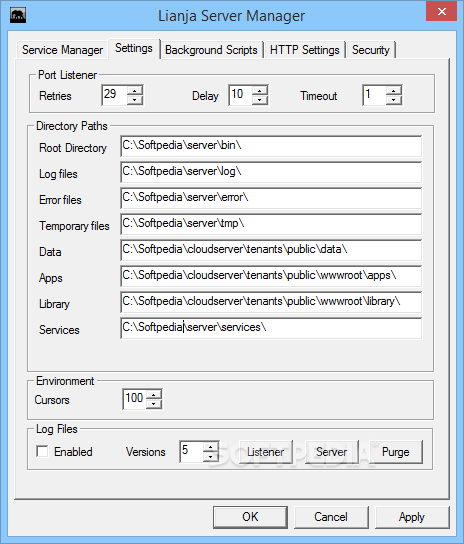Open the Listener log file
The image size is (464, 544).
pyautogui.click(x=265, y=452)
